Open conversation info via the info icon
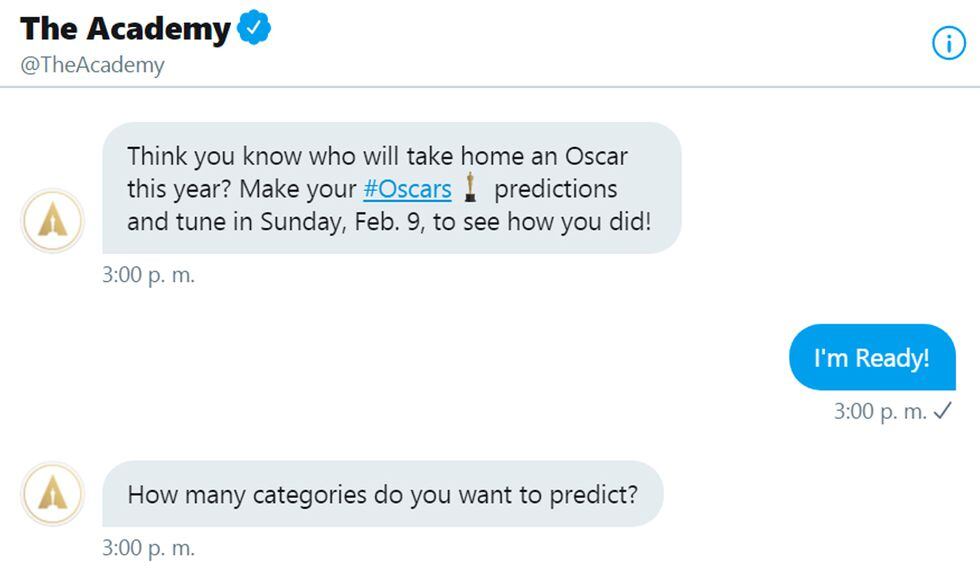The image size is (980, 572). pyautogui.click(x=948, y=42)
